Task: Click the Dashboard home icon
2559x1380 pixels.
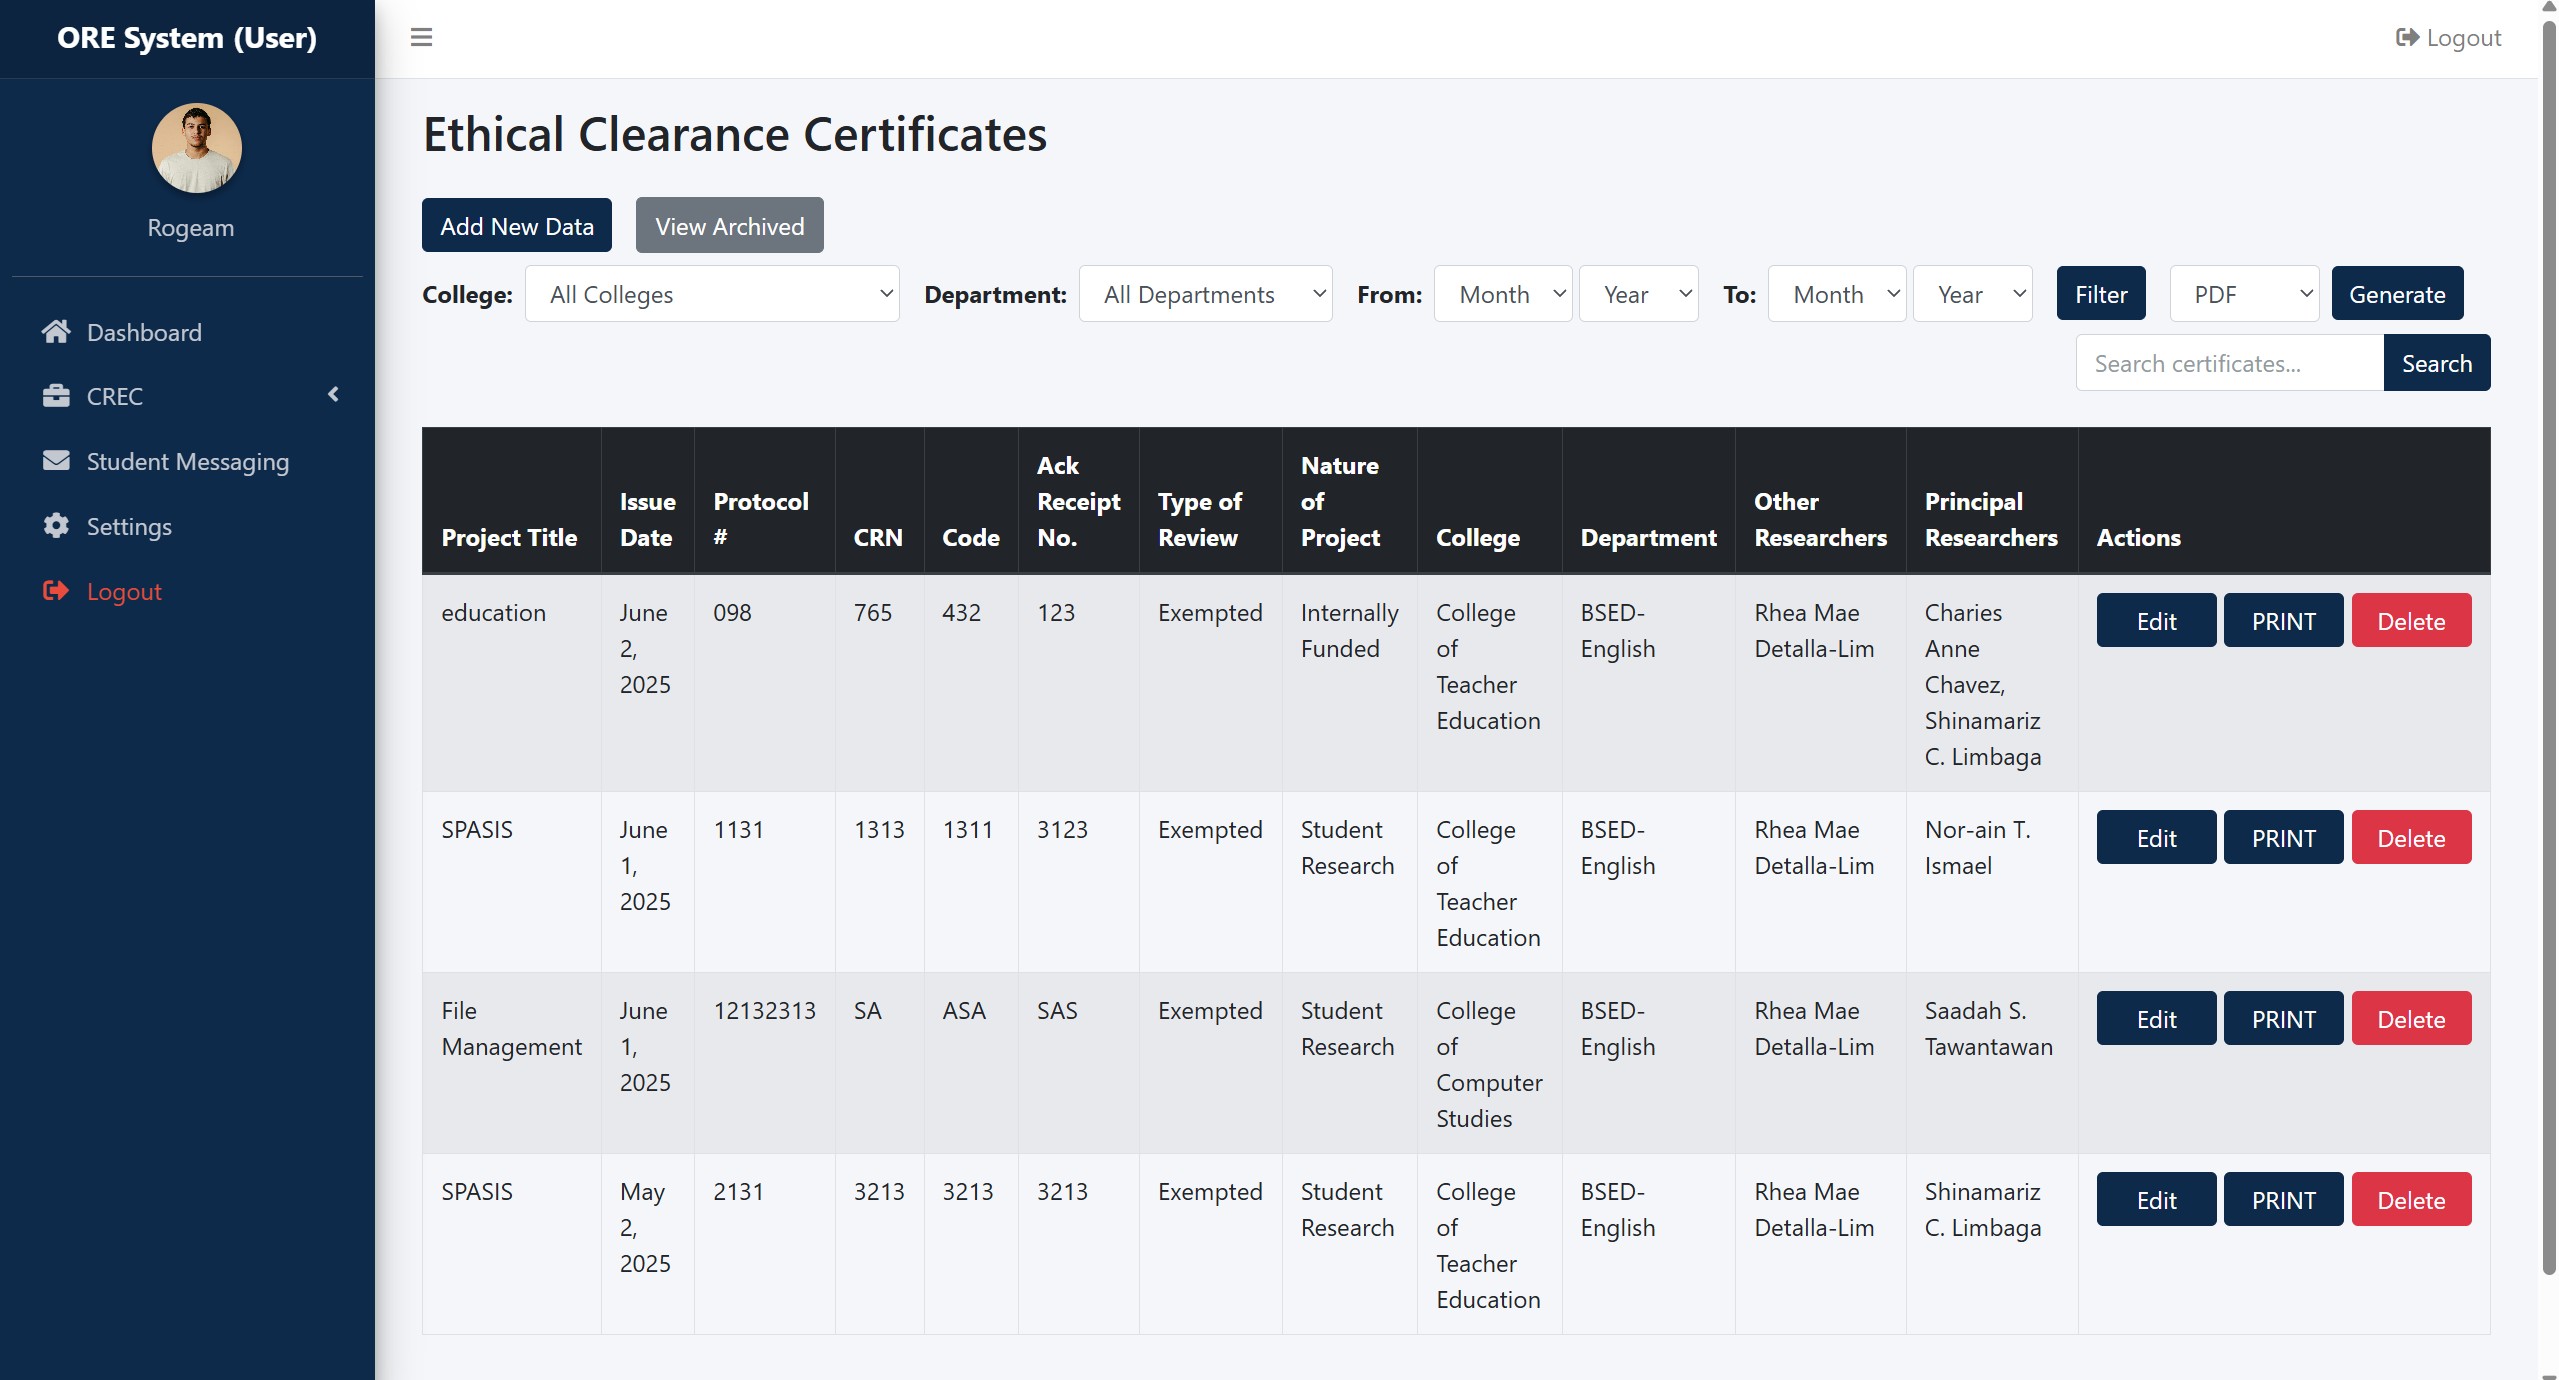Action: tap(56, 332)
